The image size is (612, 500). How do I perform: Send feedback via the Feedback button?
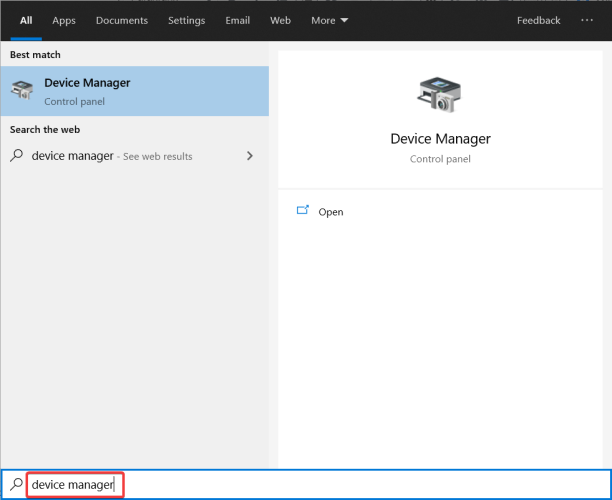click(x=538, y=20)
